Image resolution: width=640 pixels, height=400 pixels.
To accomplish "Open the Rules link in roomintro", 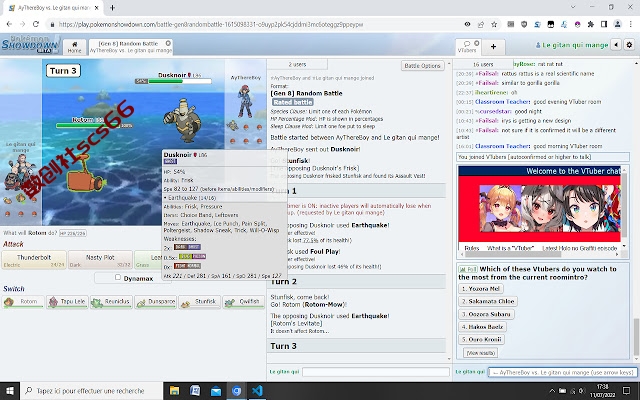I will point(471,248).
